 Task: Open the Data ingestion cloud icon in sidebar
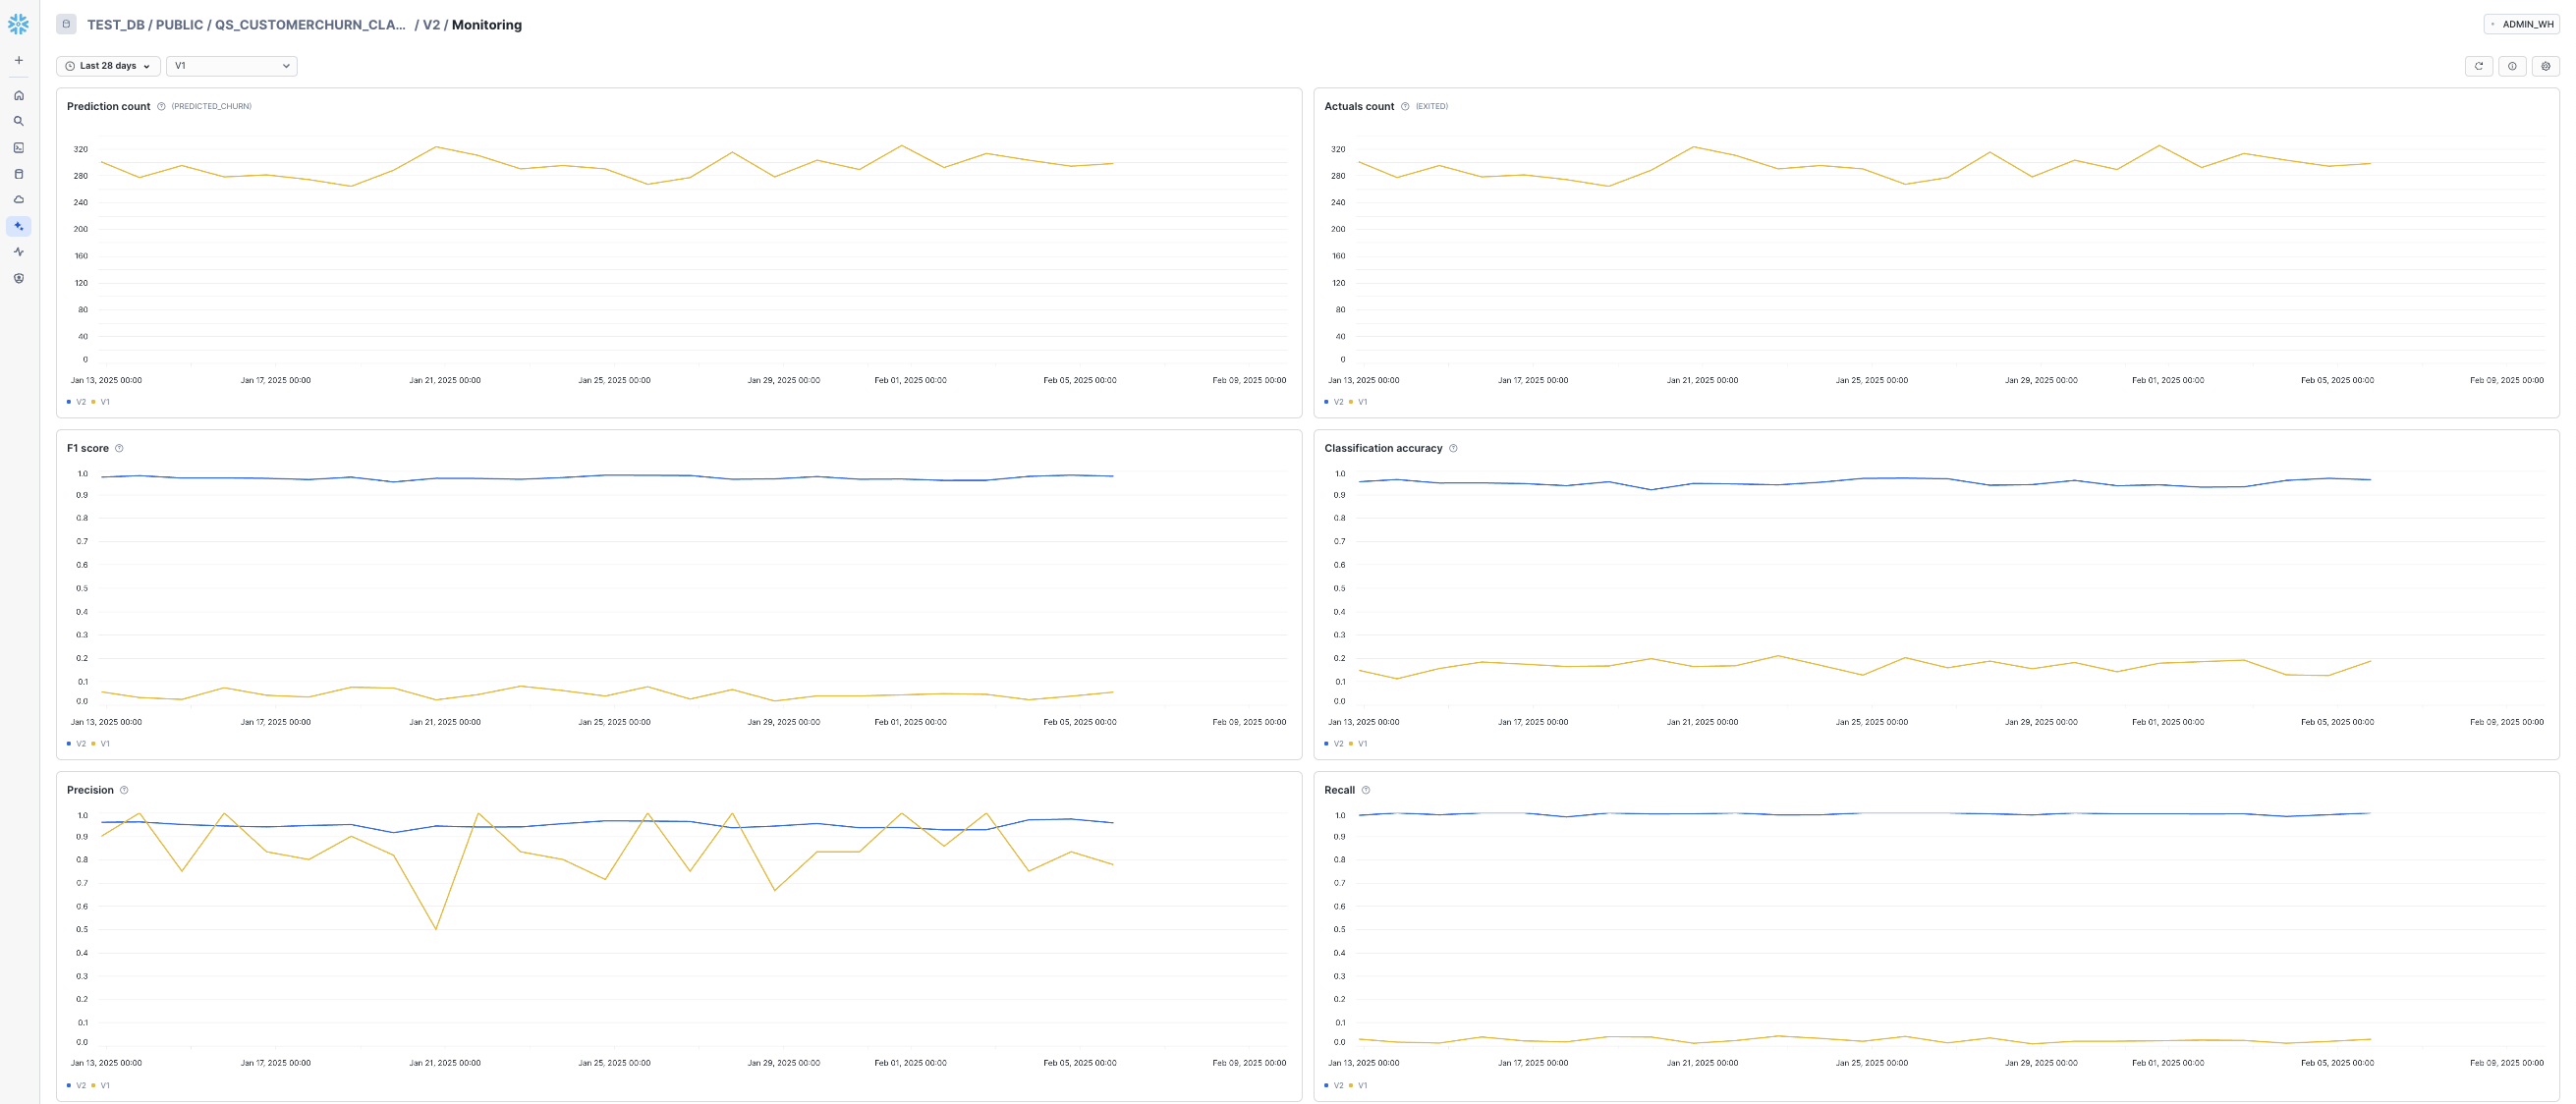[18, 199]
